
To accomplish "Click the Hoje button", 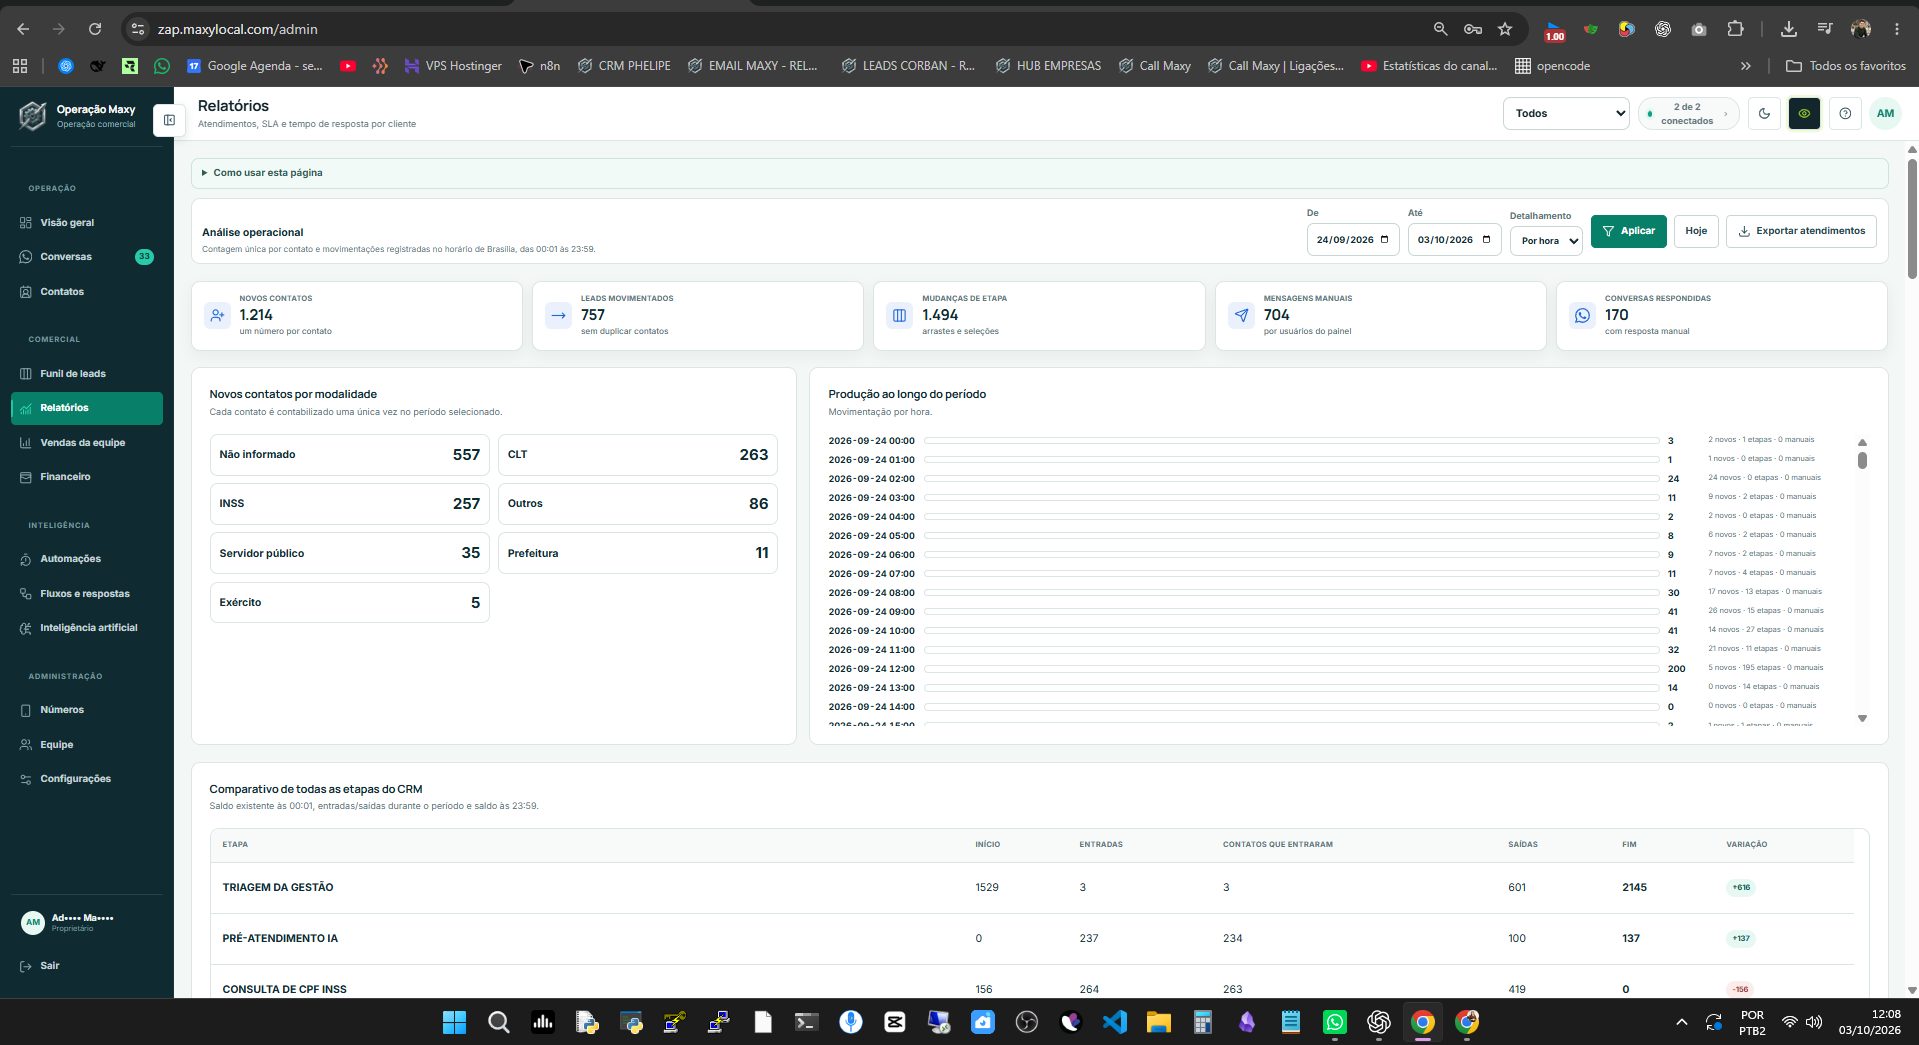I will pos(1696,231).
